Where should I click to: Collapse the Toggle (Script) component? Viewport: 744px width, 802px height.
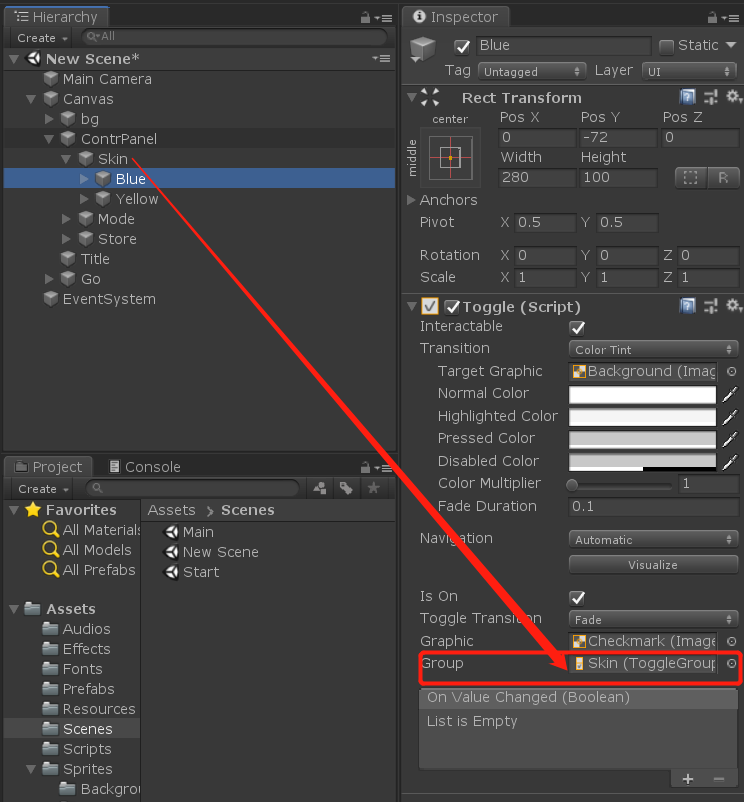point(412,306)
